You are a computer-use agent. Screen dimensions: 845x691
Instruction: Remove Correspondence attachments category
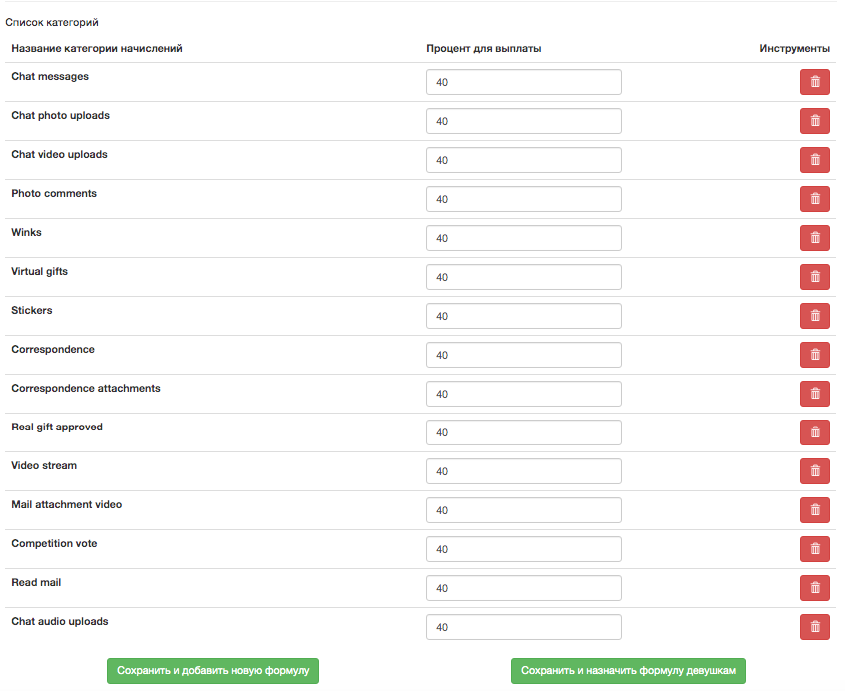pos(814,394)
